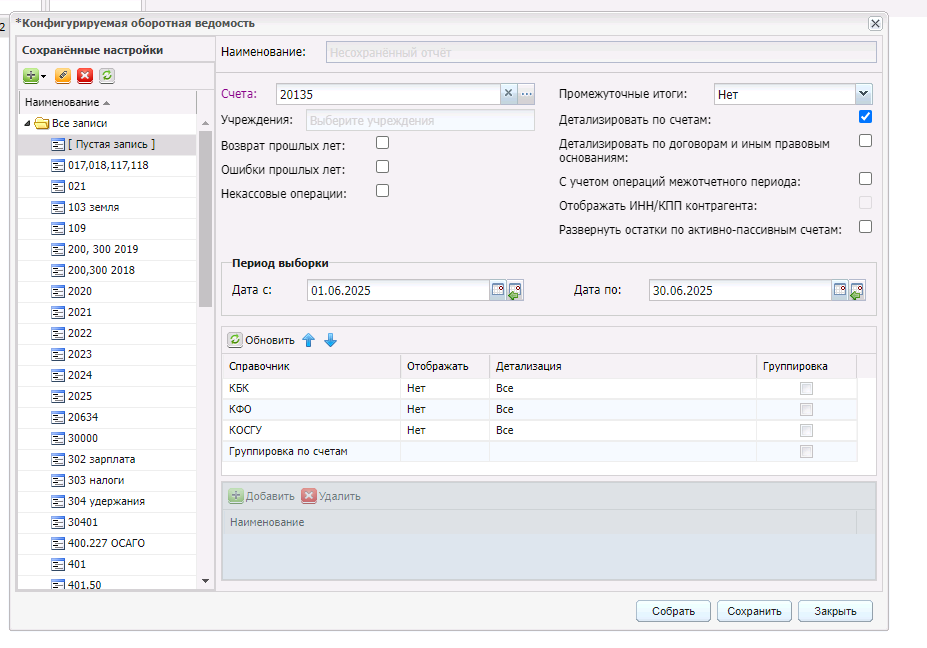
Task: Click the green add saved setting icon
Action: tap(31, 75)
